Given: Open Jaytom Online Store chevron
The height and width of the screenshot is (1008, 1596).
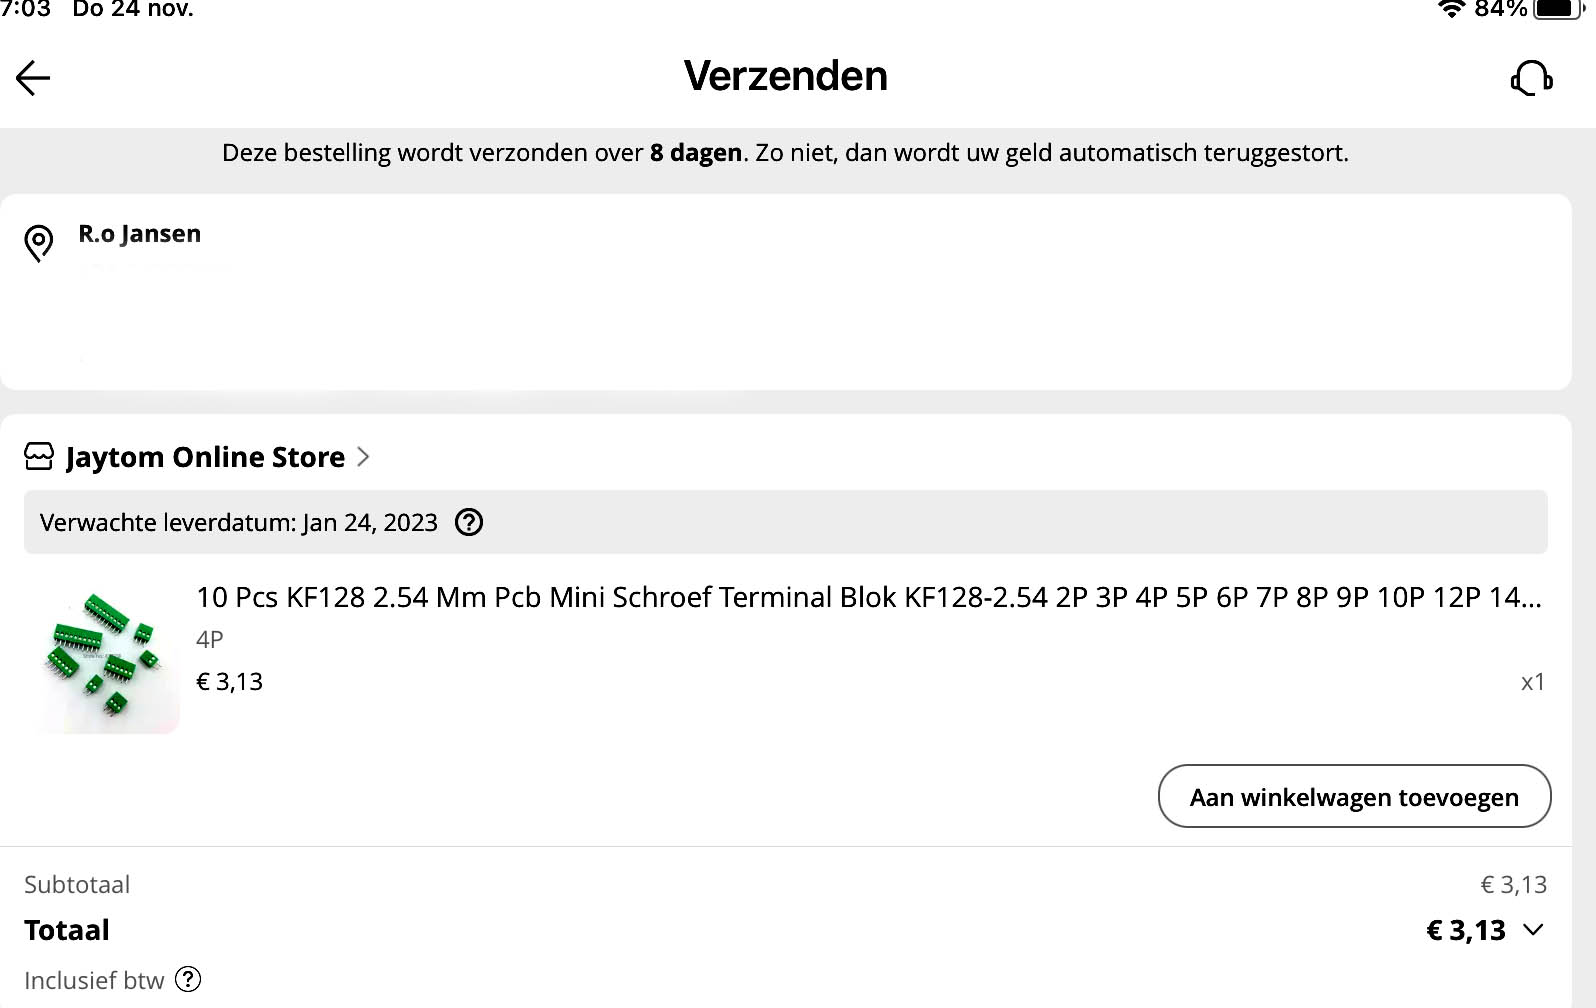Looking at the screenshot, I should pyautogui.click(x=363, y=457).
